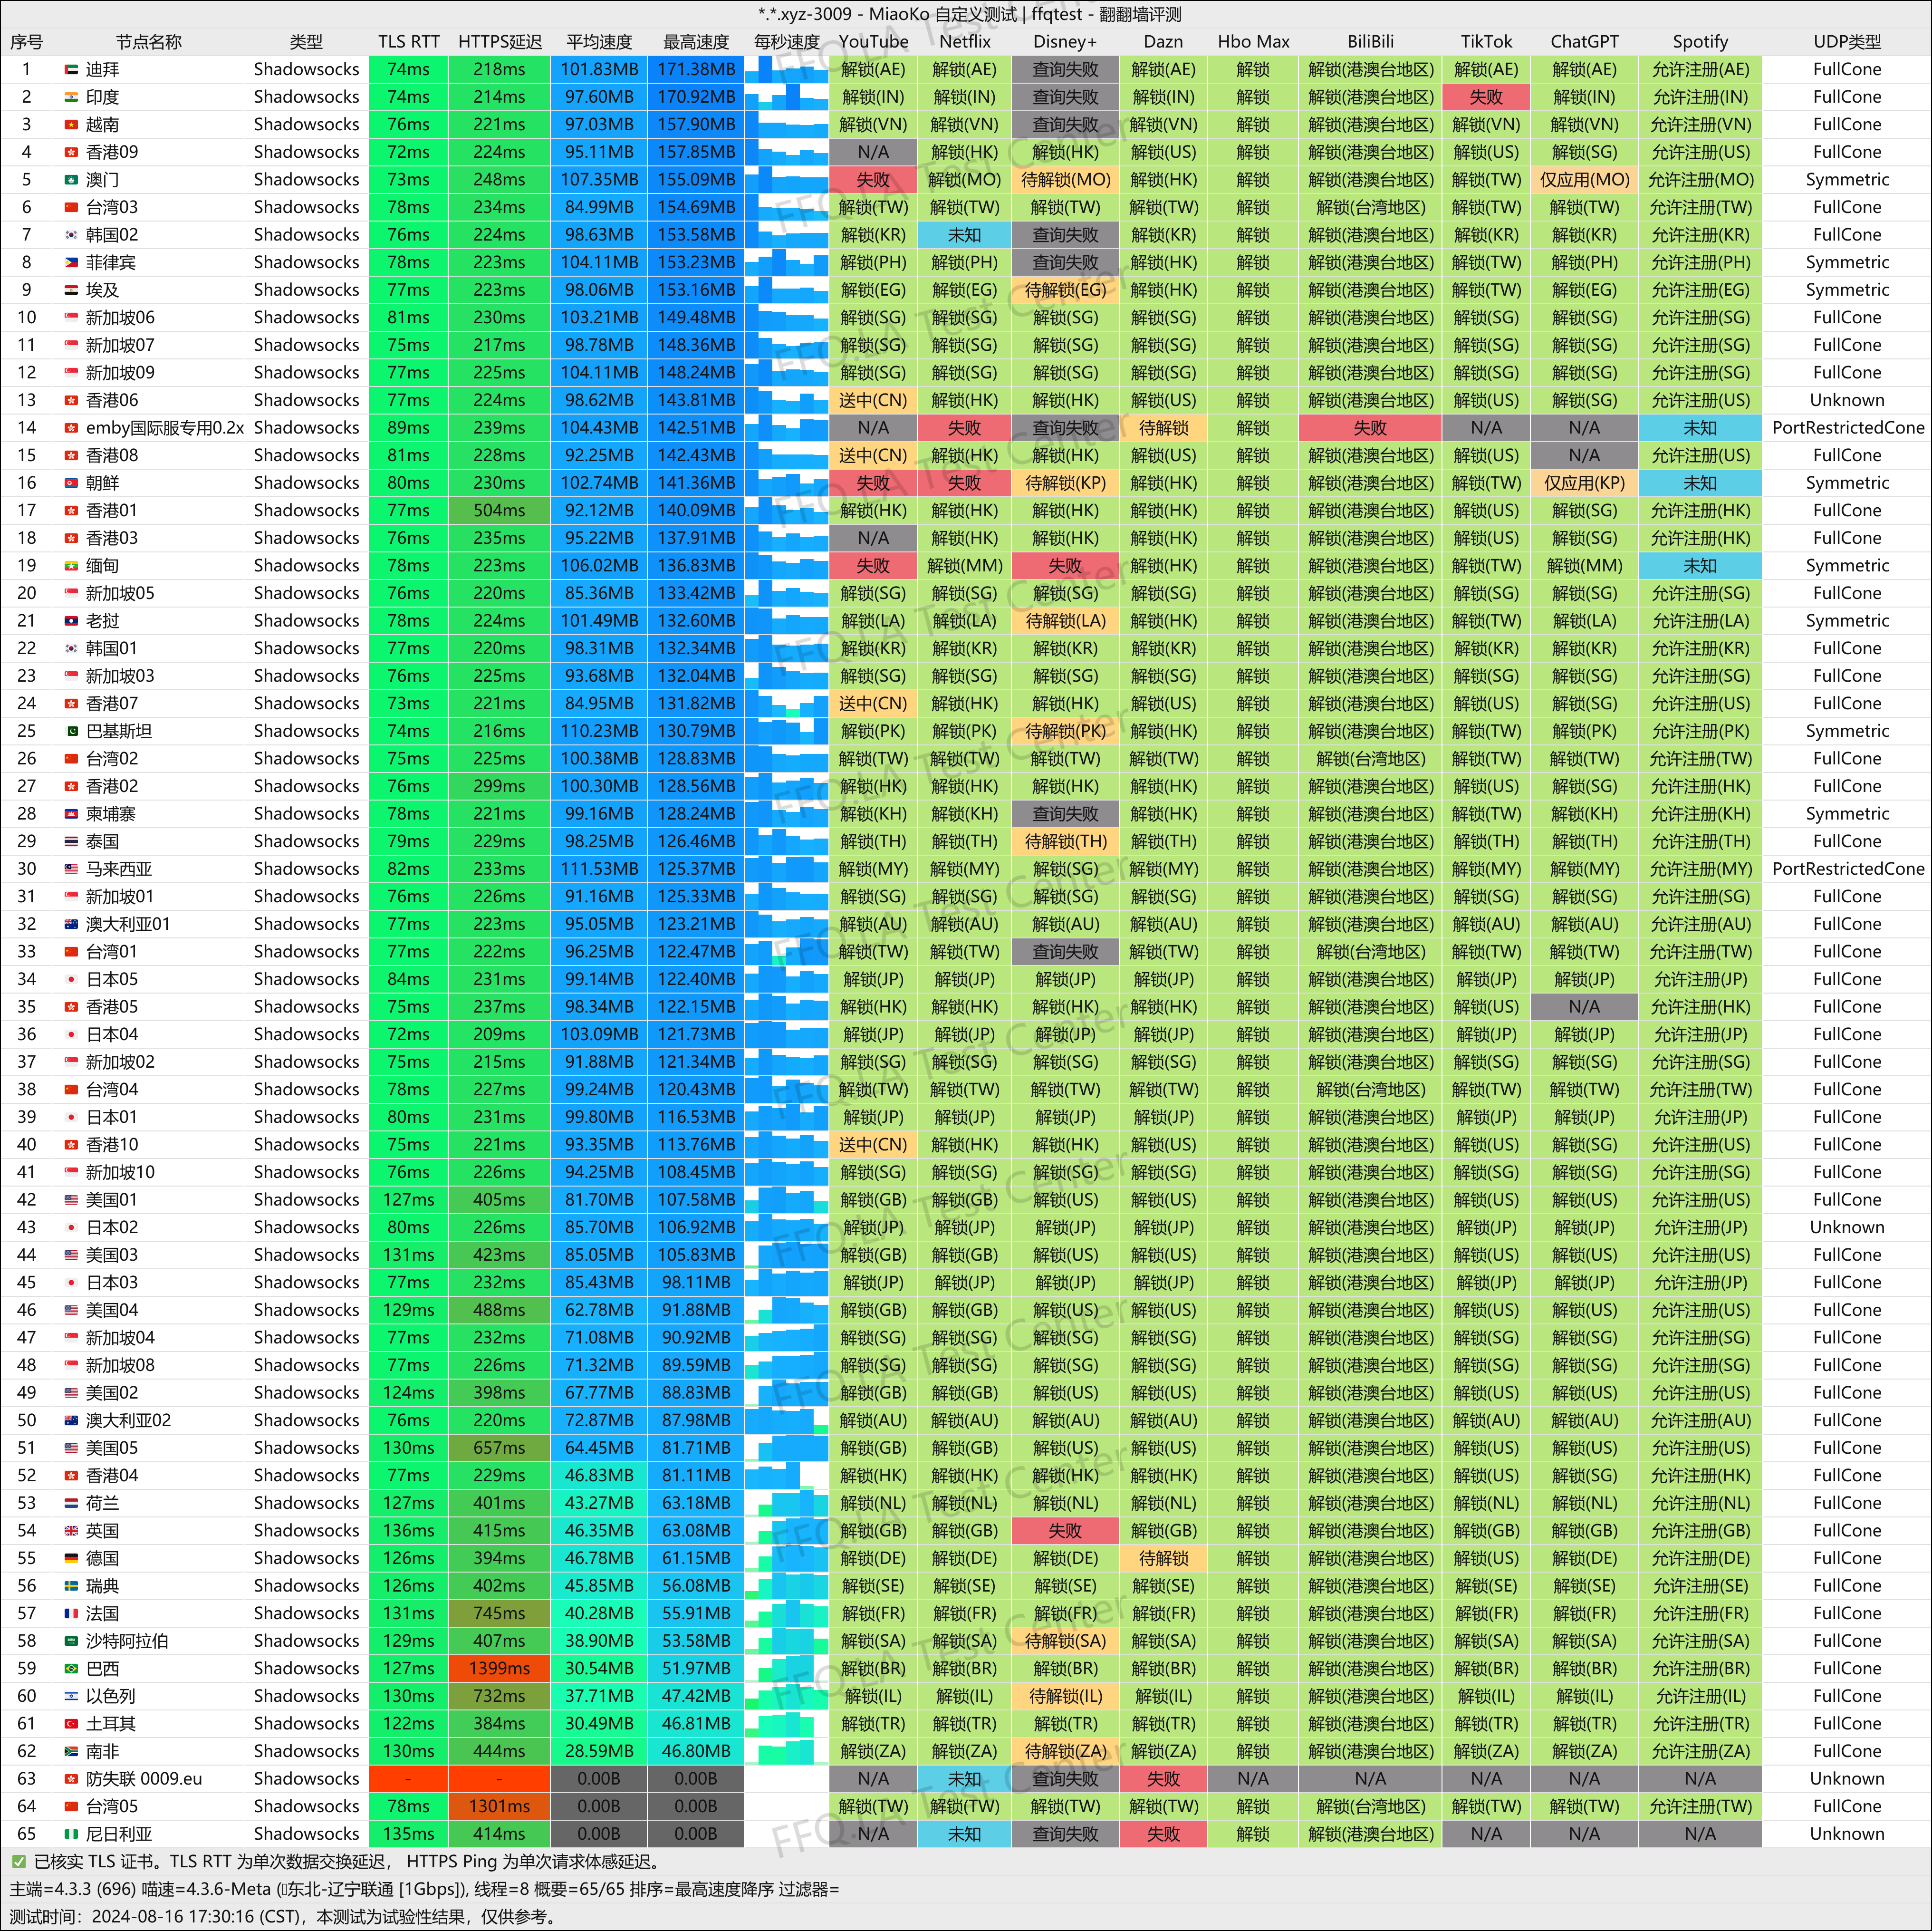The width and height of the screenshot is (1932, 1931).
Task: Click the North Korea flag beside 朝鲜
Action: click(71, 483)
